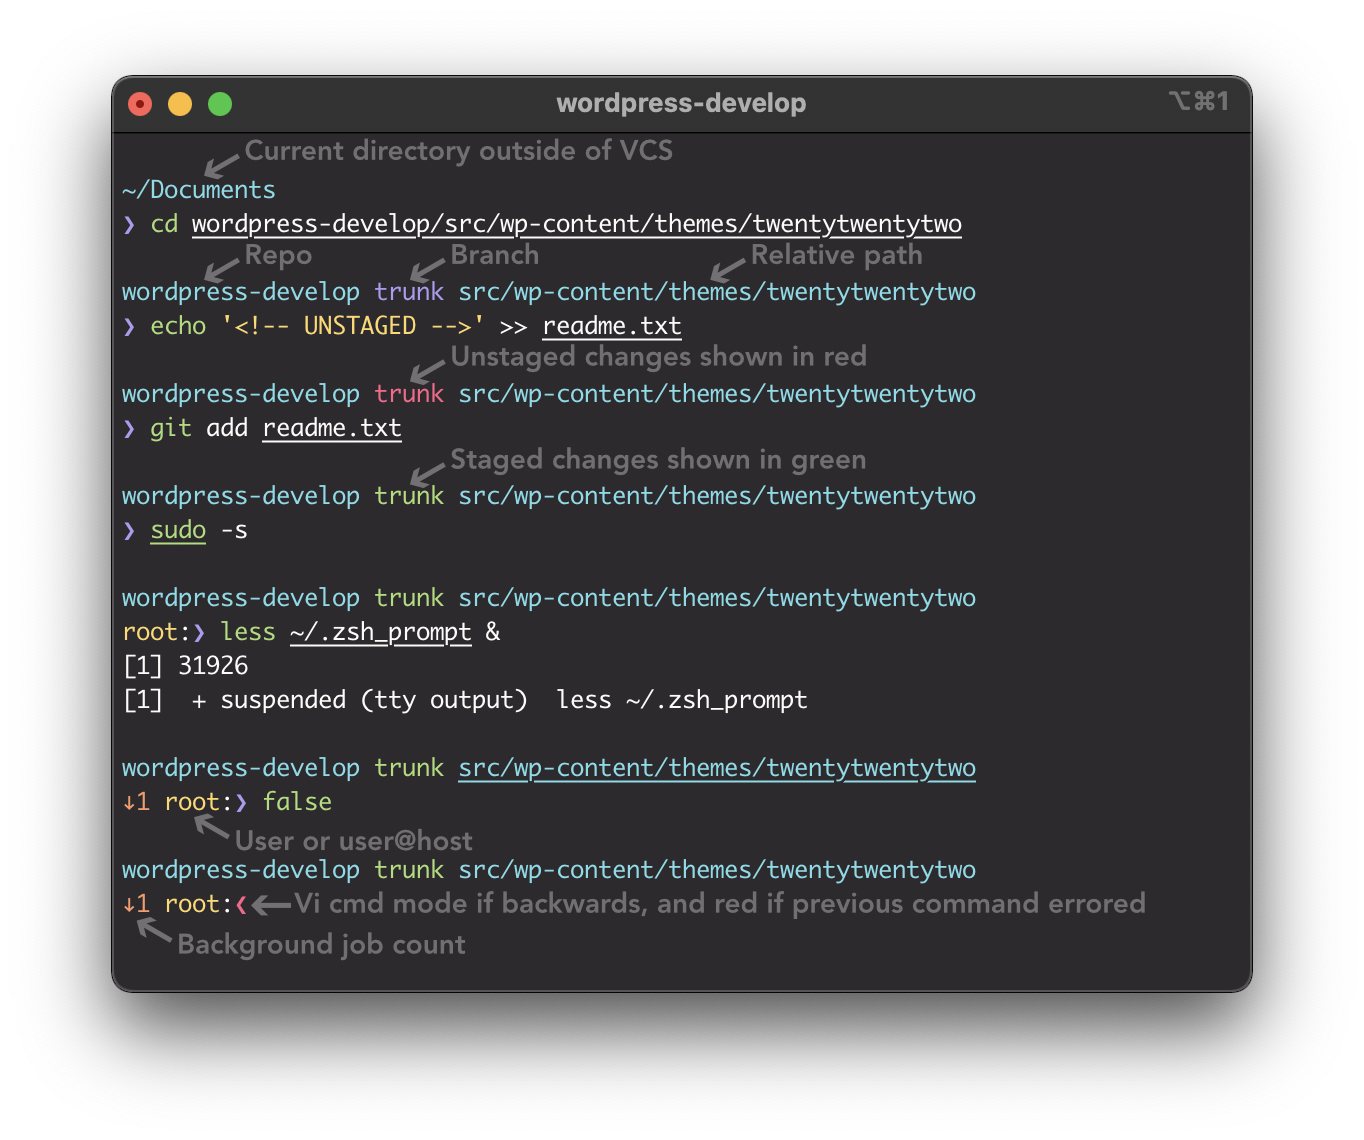The height and width of the screenshot is (1140, 1364).
Task: Click the red trunk branch name
Action: [x=409, y=394]
